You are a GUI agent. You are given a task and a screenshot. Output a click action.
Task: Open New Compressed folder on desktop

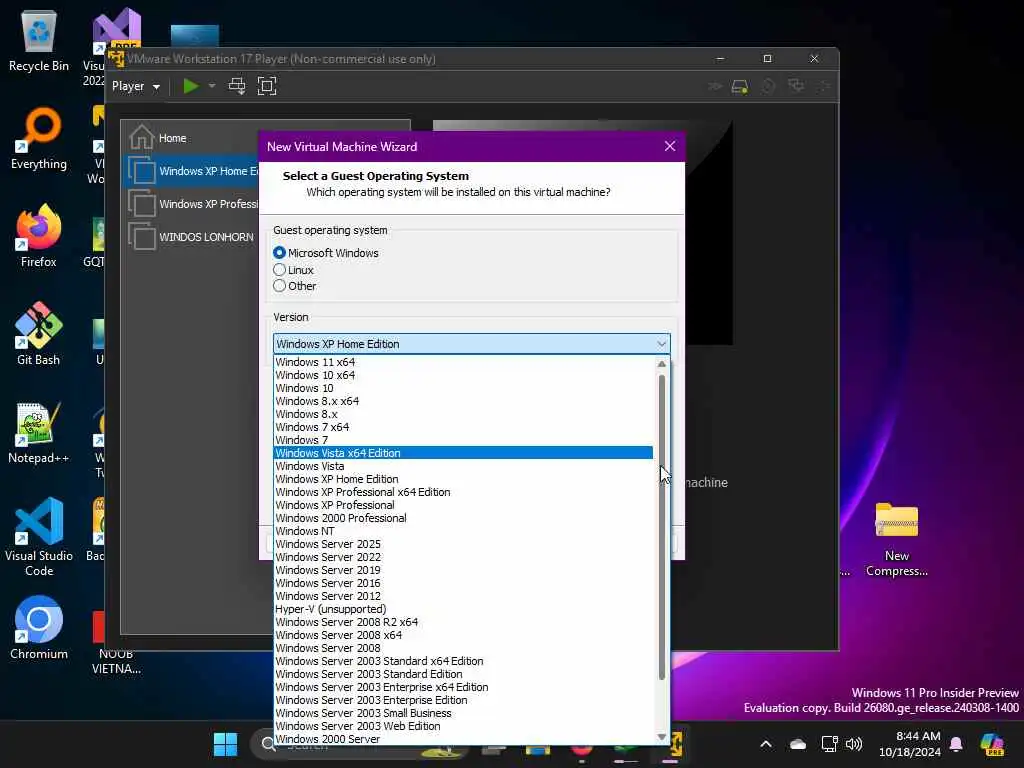(x=897, y=539)
